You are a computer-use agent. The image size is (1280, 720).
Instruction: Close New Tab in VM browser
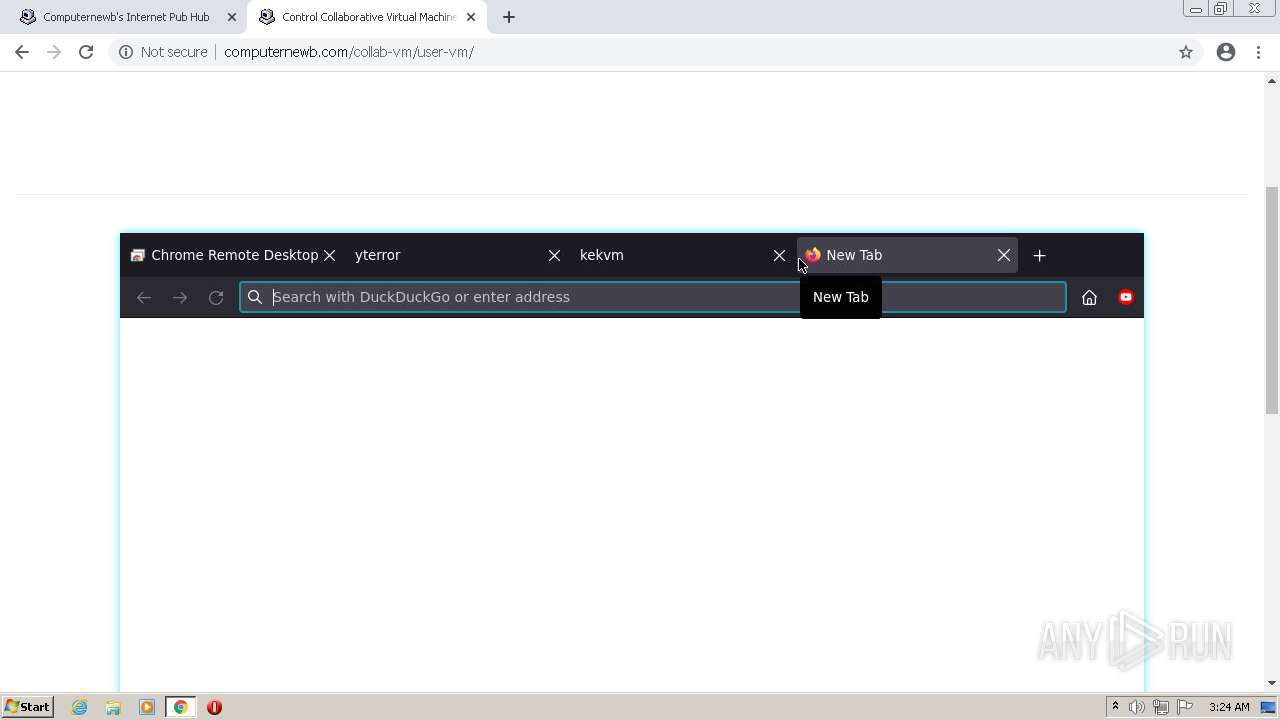click(x=1003, y=255)
